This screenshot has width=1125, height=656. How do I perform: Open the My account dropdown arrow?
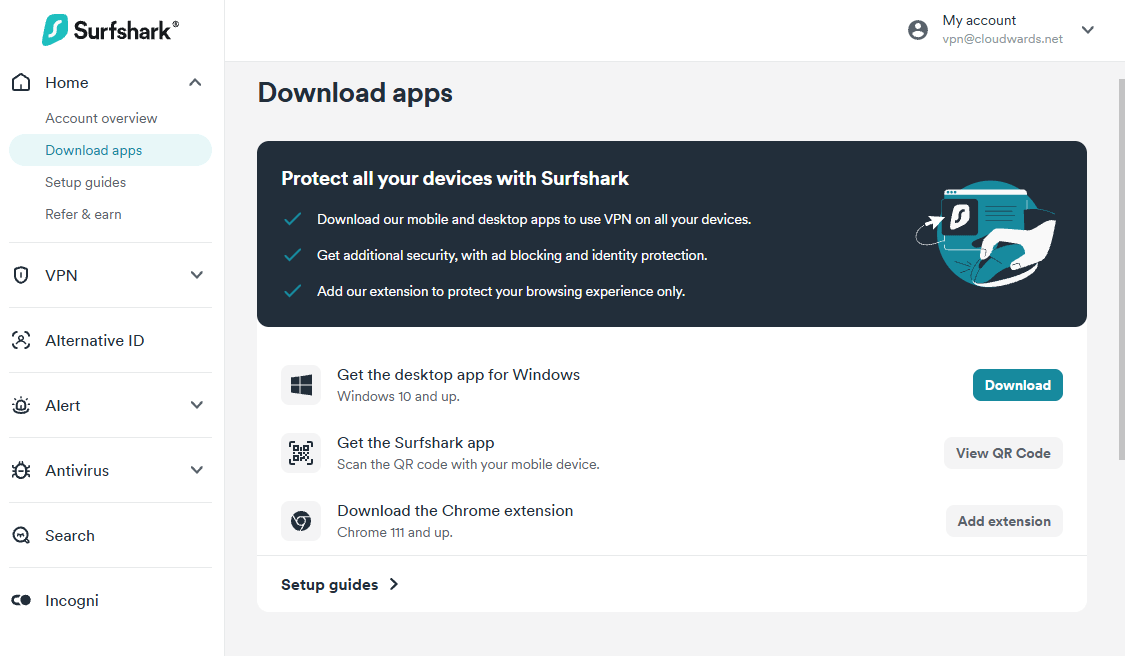[1088, 29]
